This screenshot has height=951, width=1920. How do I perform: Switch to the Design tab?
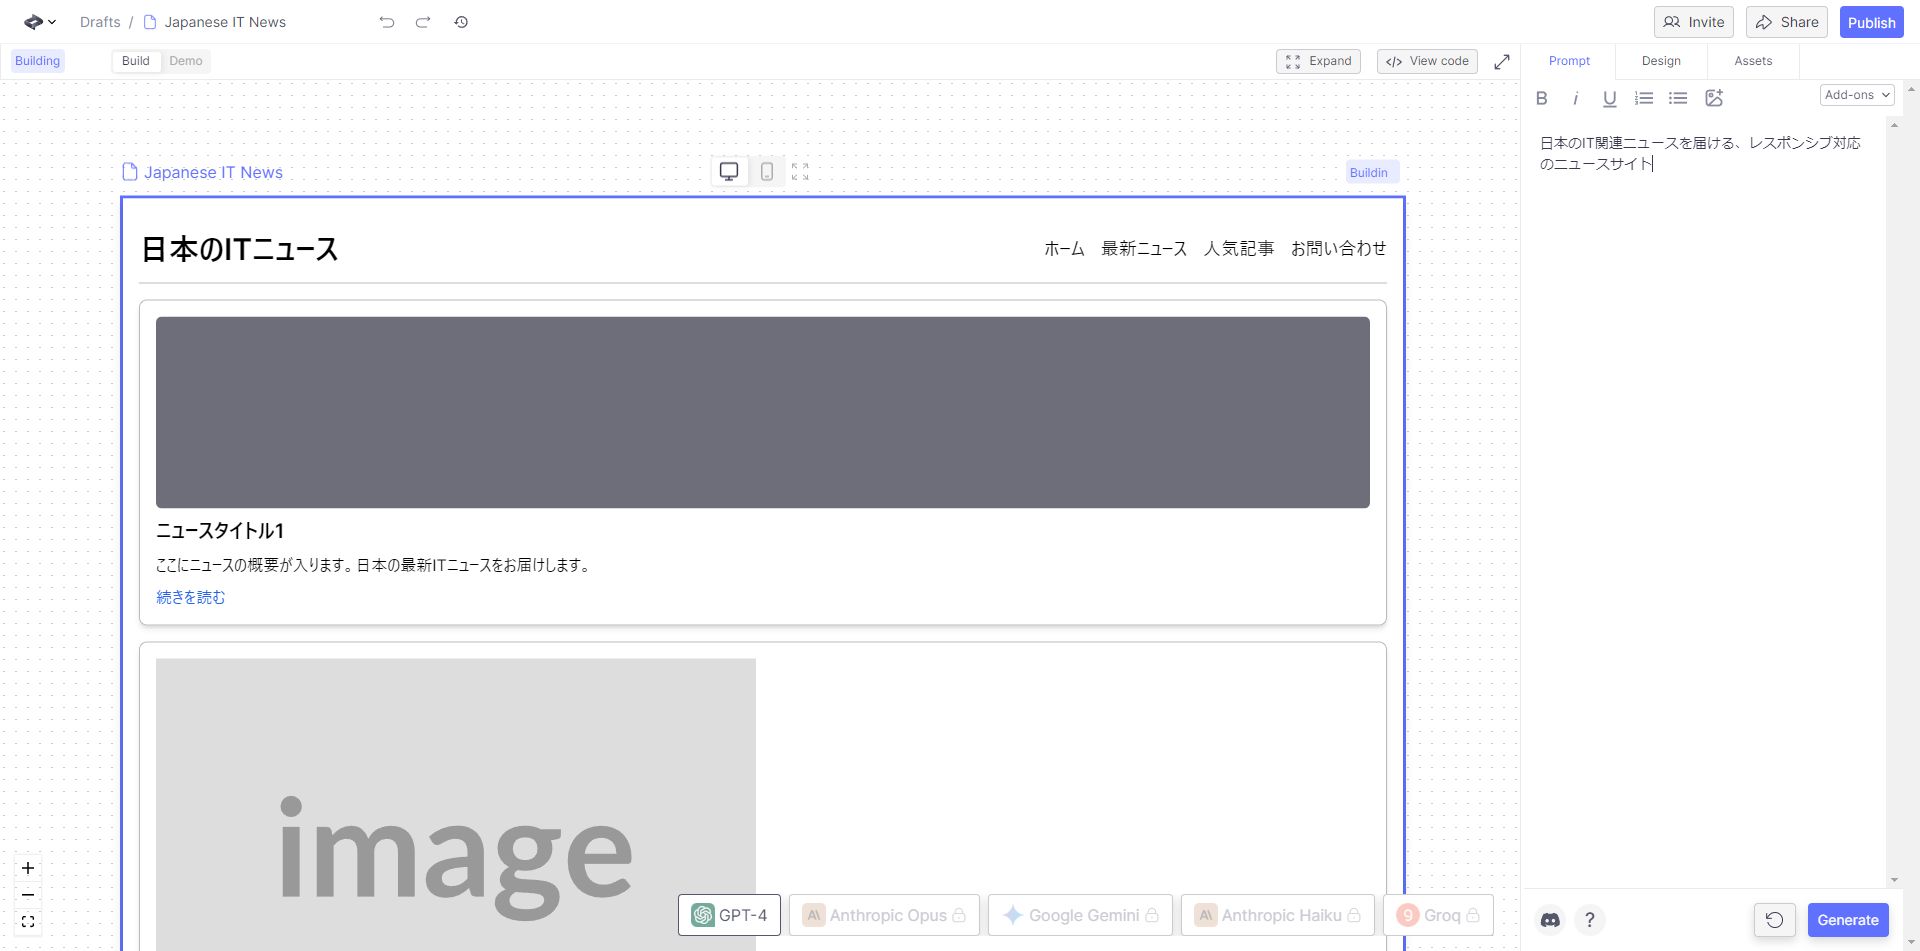(1660, 61)
